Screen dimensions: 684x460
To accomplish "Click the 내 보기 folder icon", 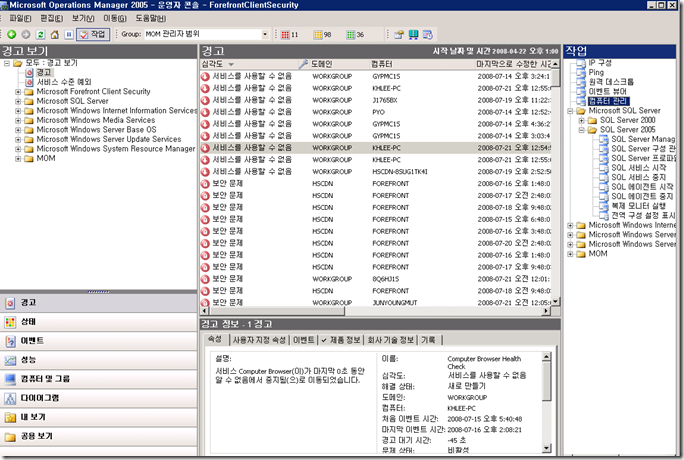I will point(10,417).
